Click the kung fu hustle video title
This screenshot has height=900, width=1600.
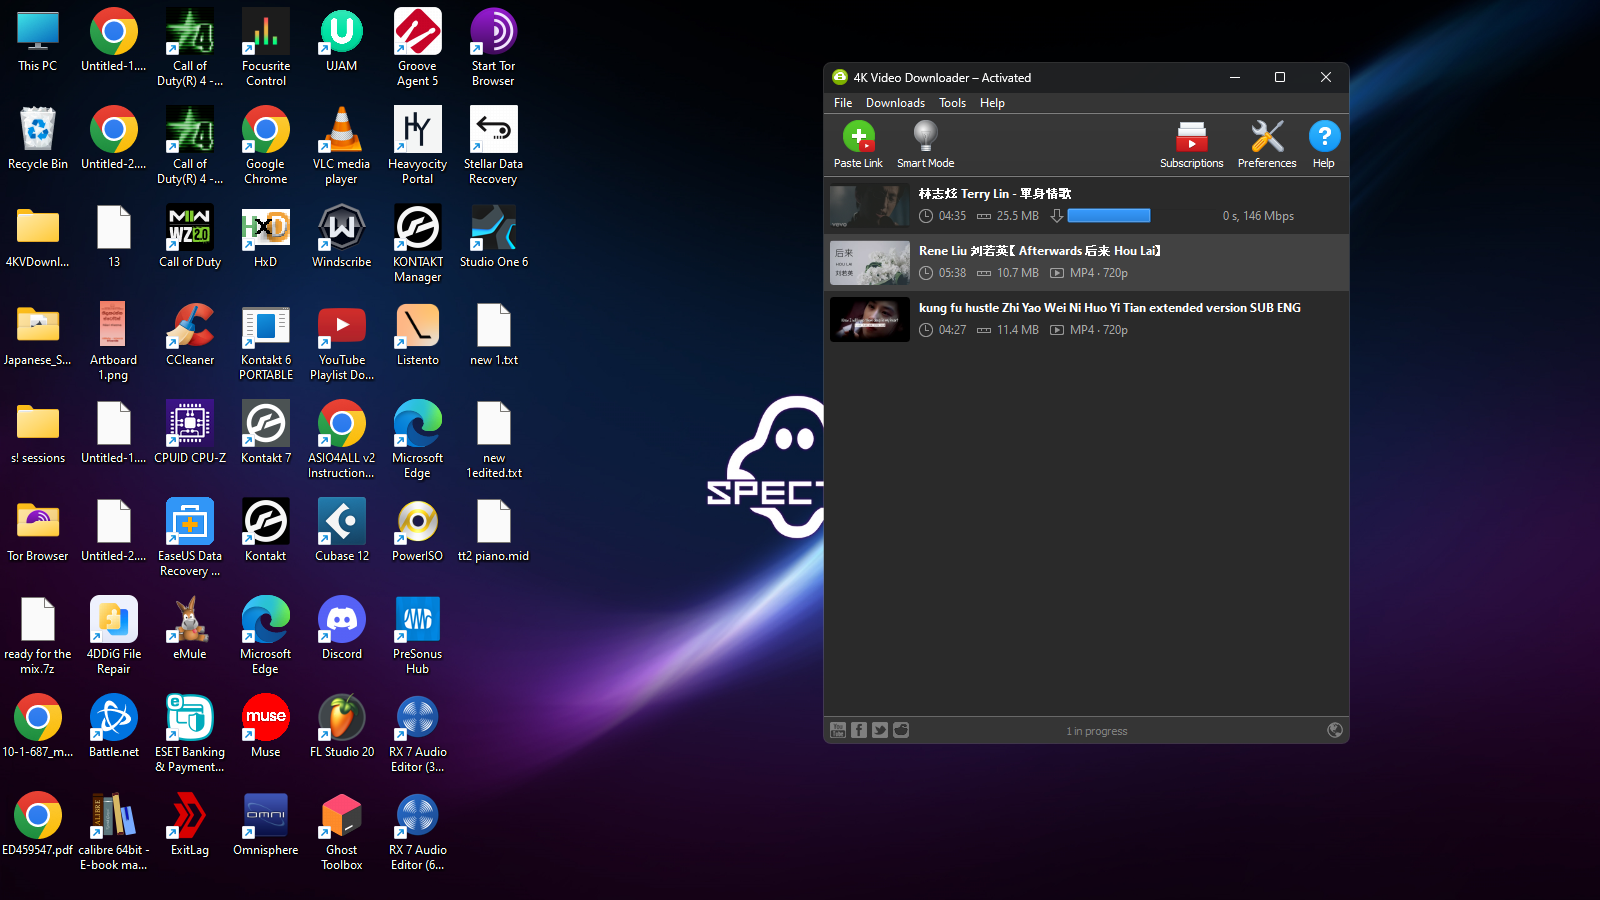[x=1110, y=308]
